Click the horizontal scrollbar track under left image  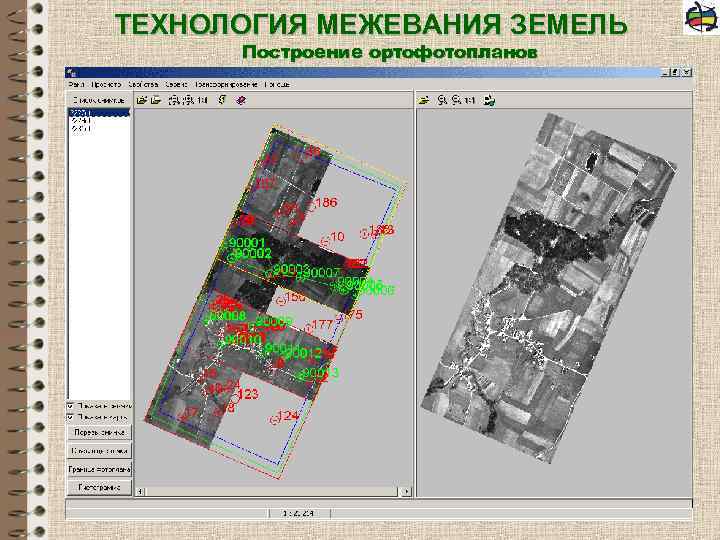[273, 492]
